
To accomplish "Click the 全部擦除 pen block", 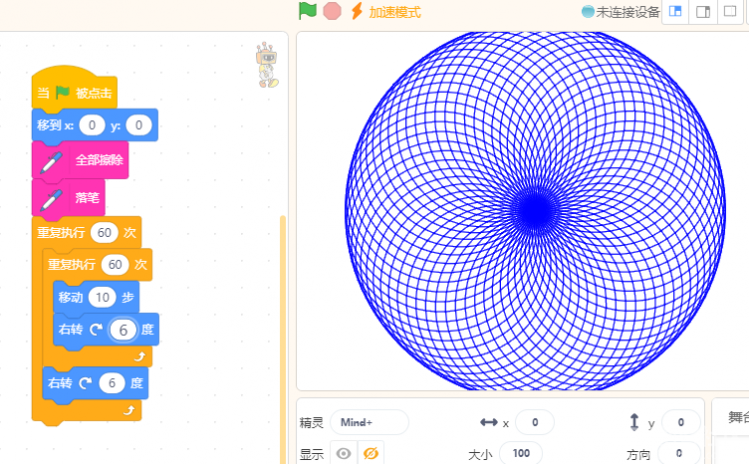I will [80, 160].
